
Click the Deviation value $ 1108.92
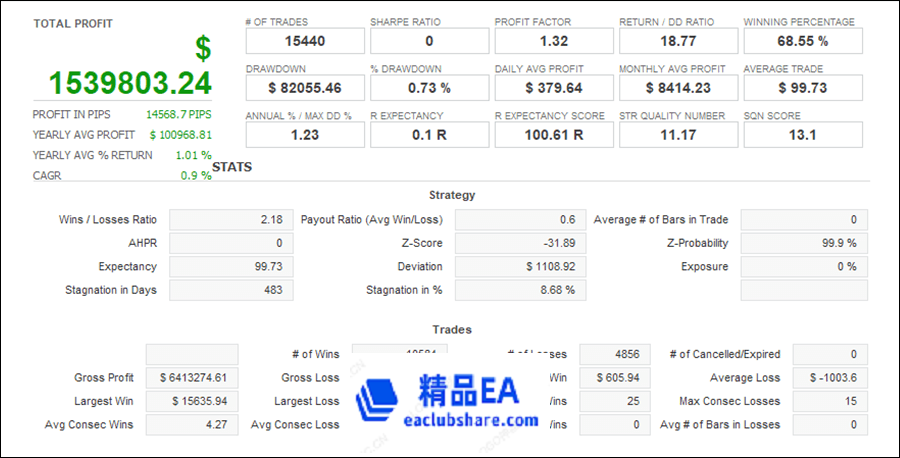click(521, 267)
